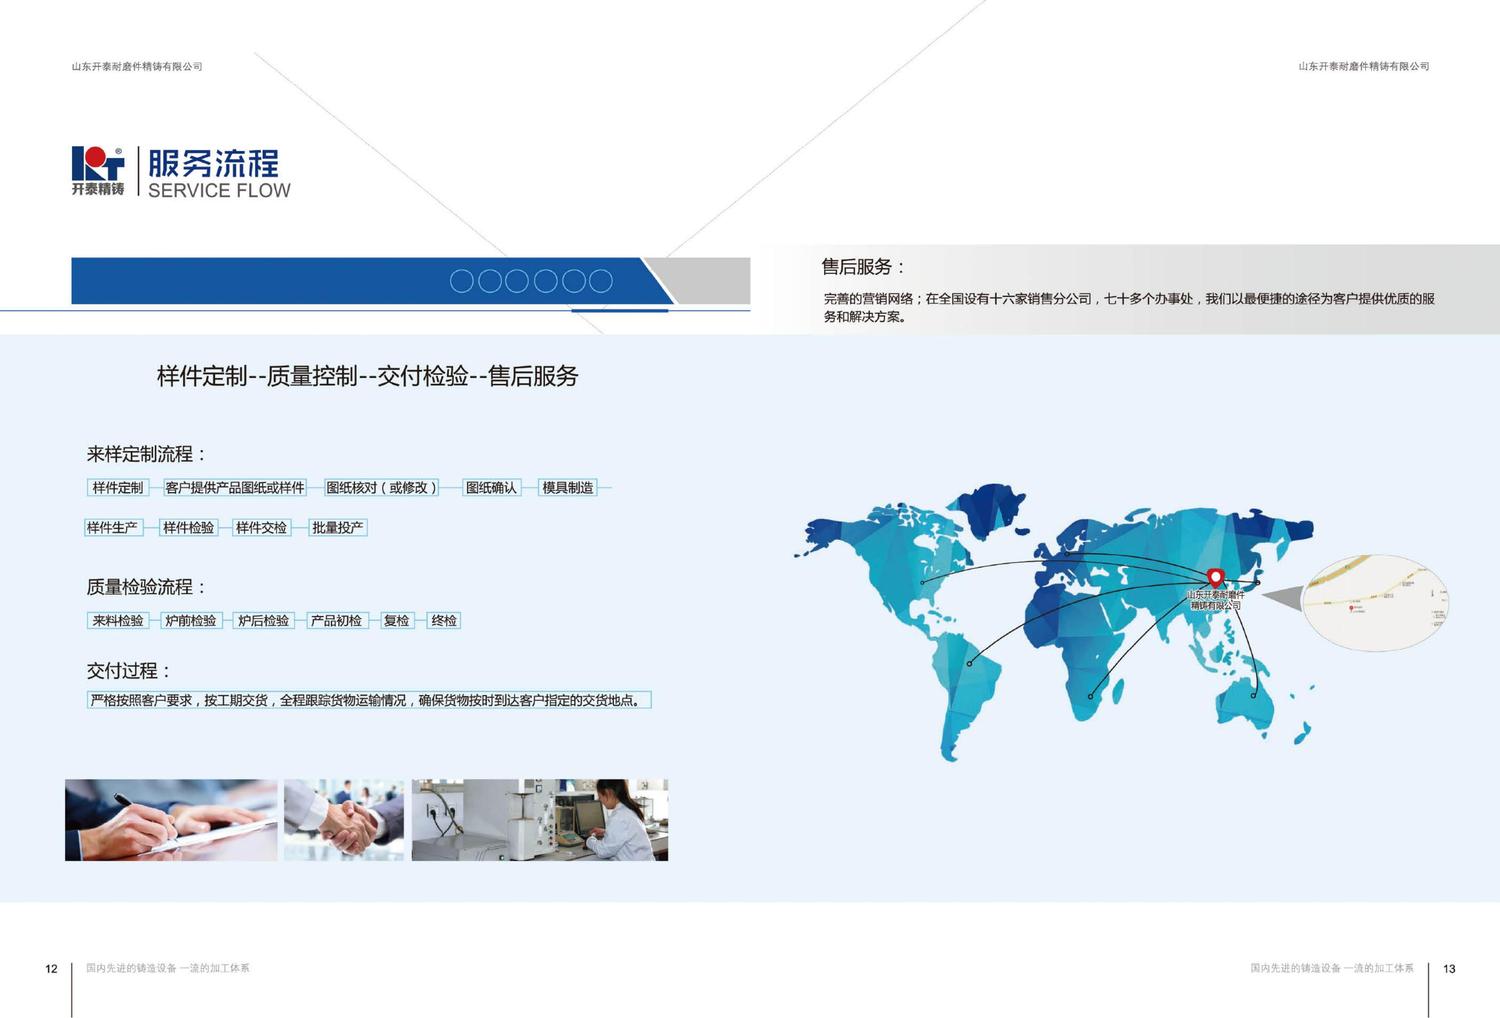Click the 产品初检 step box
The height and width of the screenshot is (1018, 1500).
pyautogui.click(x=337, y=620)
